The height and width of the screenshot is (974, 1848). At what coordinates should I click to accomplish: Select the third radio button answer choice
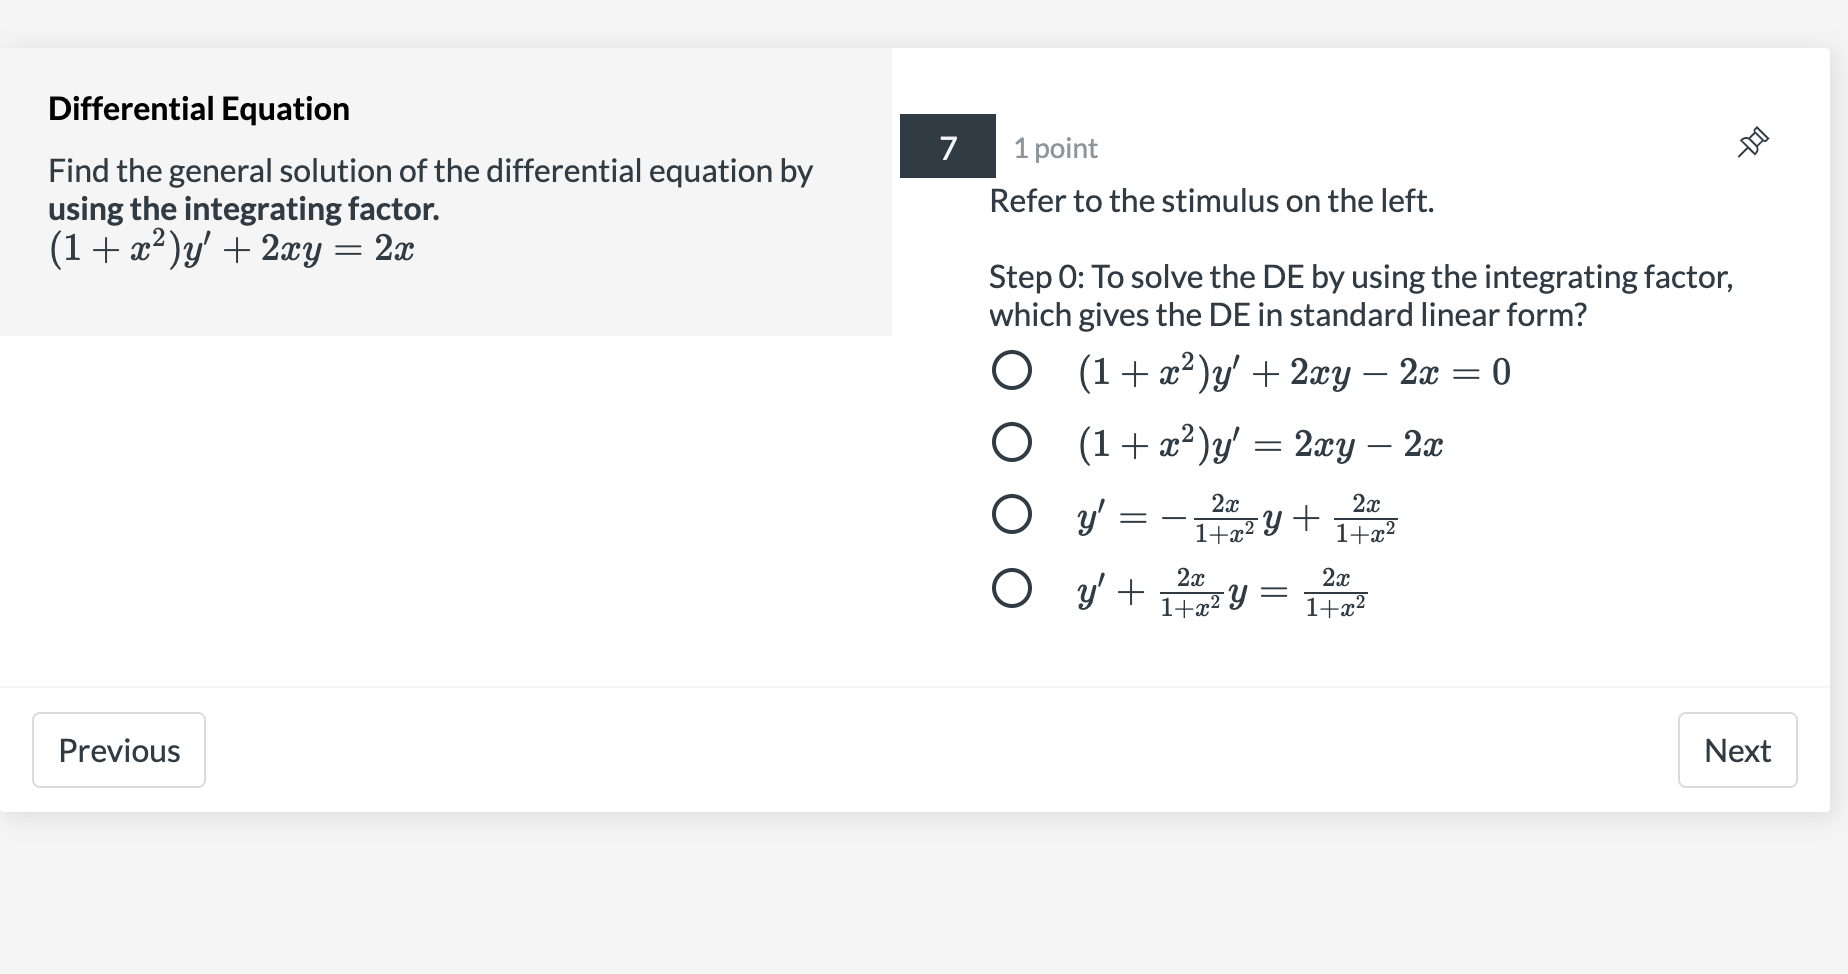coord(1012,515)
